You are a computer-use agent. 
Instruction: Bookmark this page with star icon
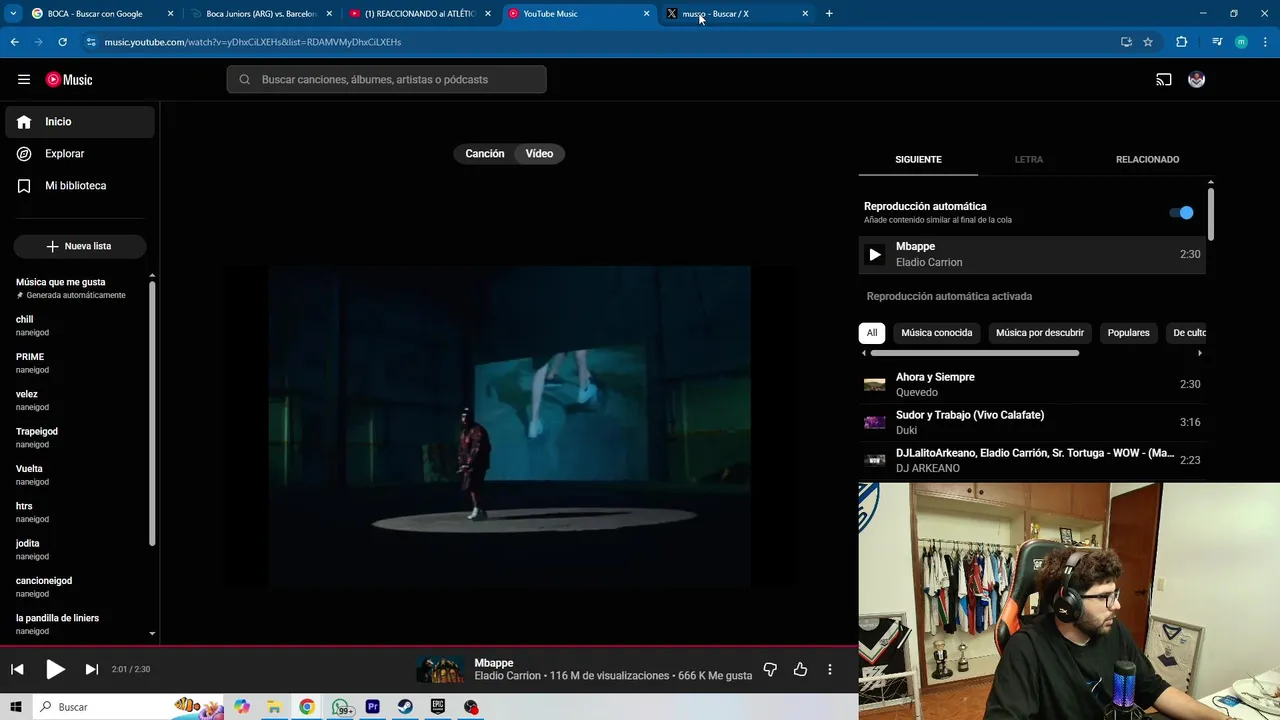[x=1148, y=42]
